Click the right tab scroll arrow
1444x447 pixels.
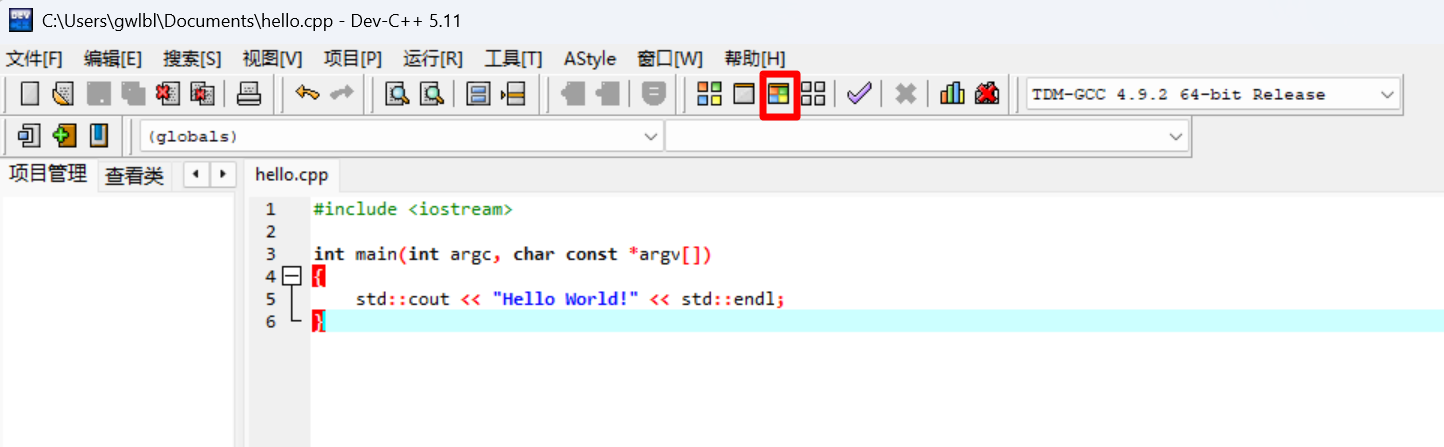point(222,174)
